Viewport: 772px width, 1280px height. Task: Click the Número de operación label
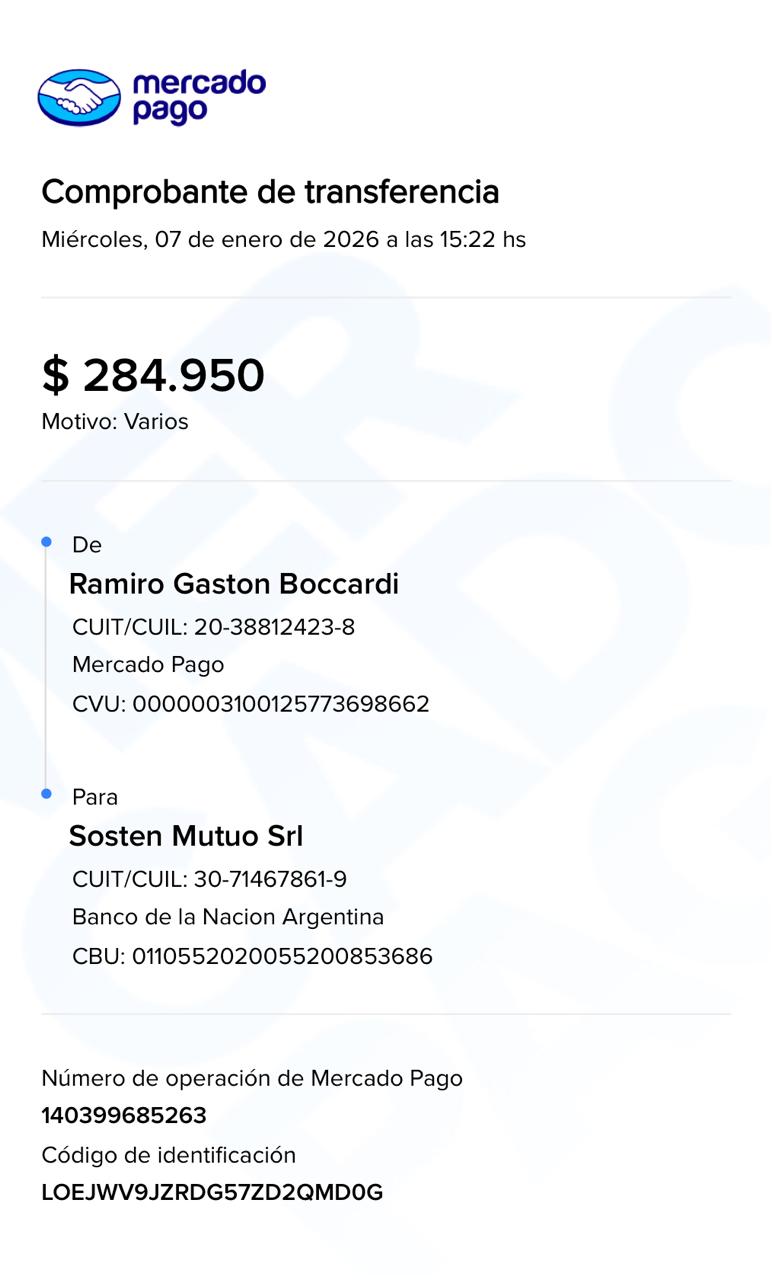[252, 1078]
